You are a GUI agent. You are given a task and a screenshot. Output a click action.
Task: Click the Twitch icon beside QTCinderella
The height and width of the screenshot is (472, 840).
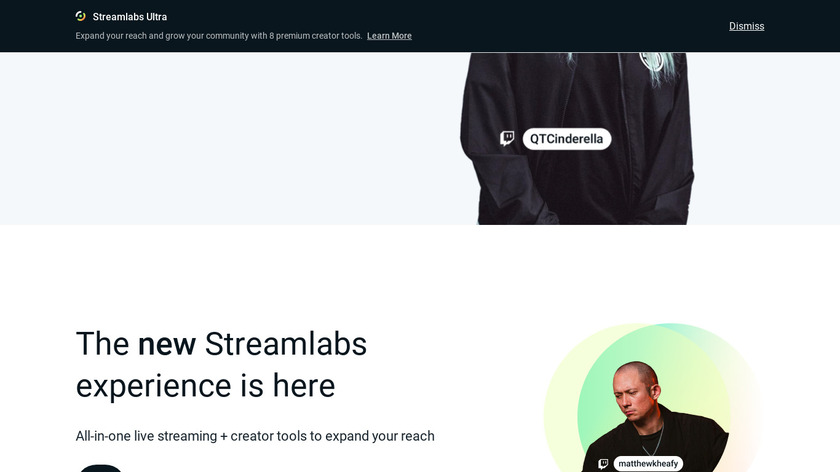(507, 139)
